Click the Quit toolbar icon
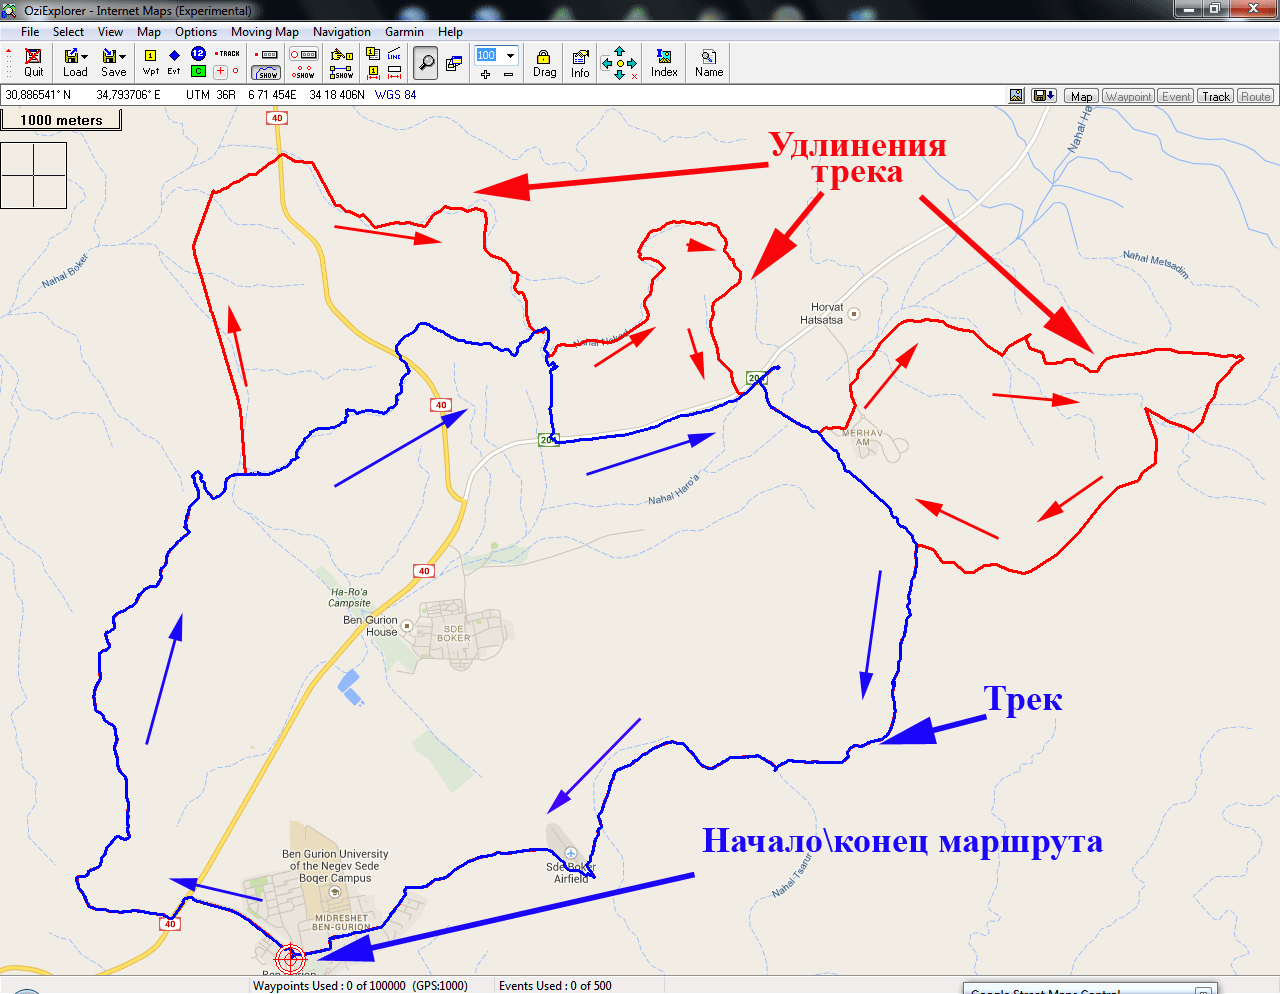 coord(33,62)
